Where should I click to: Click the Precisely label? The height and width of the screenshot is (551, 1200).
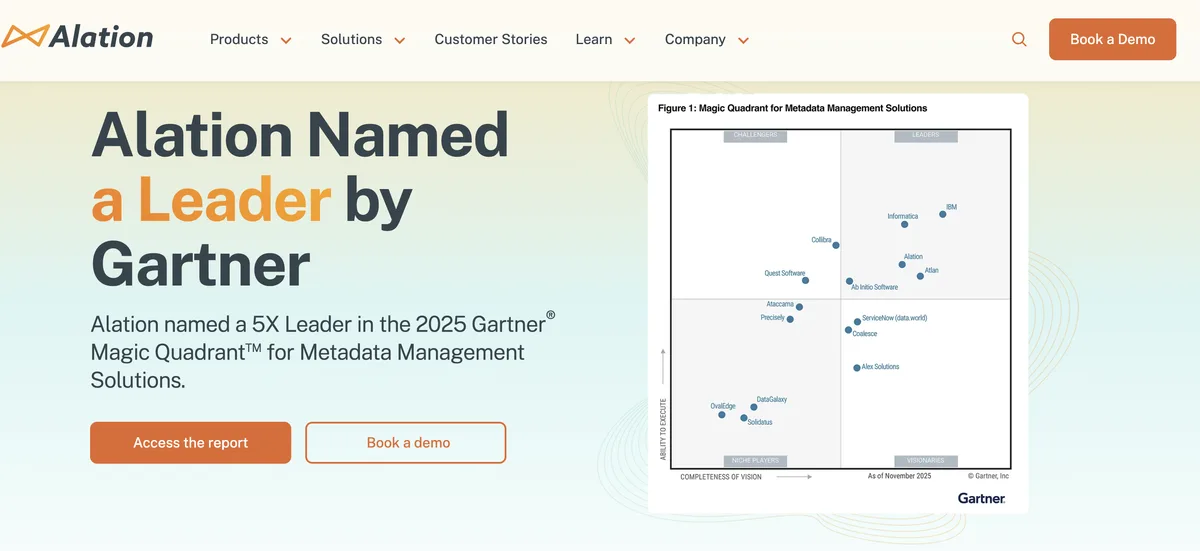(773, 317)
